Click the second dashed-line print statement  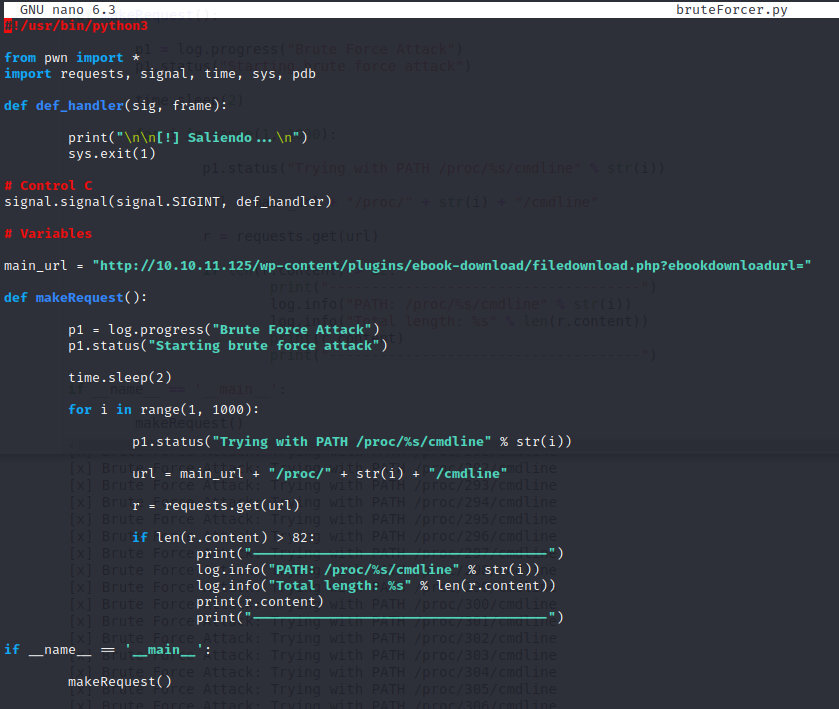click(380, 617)
